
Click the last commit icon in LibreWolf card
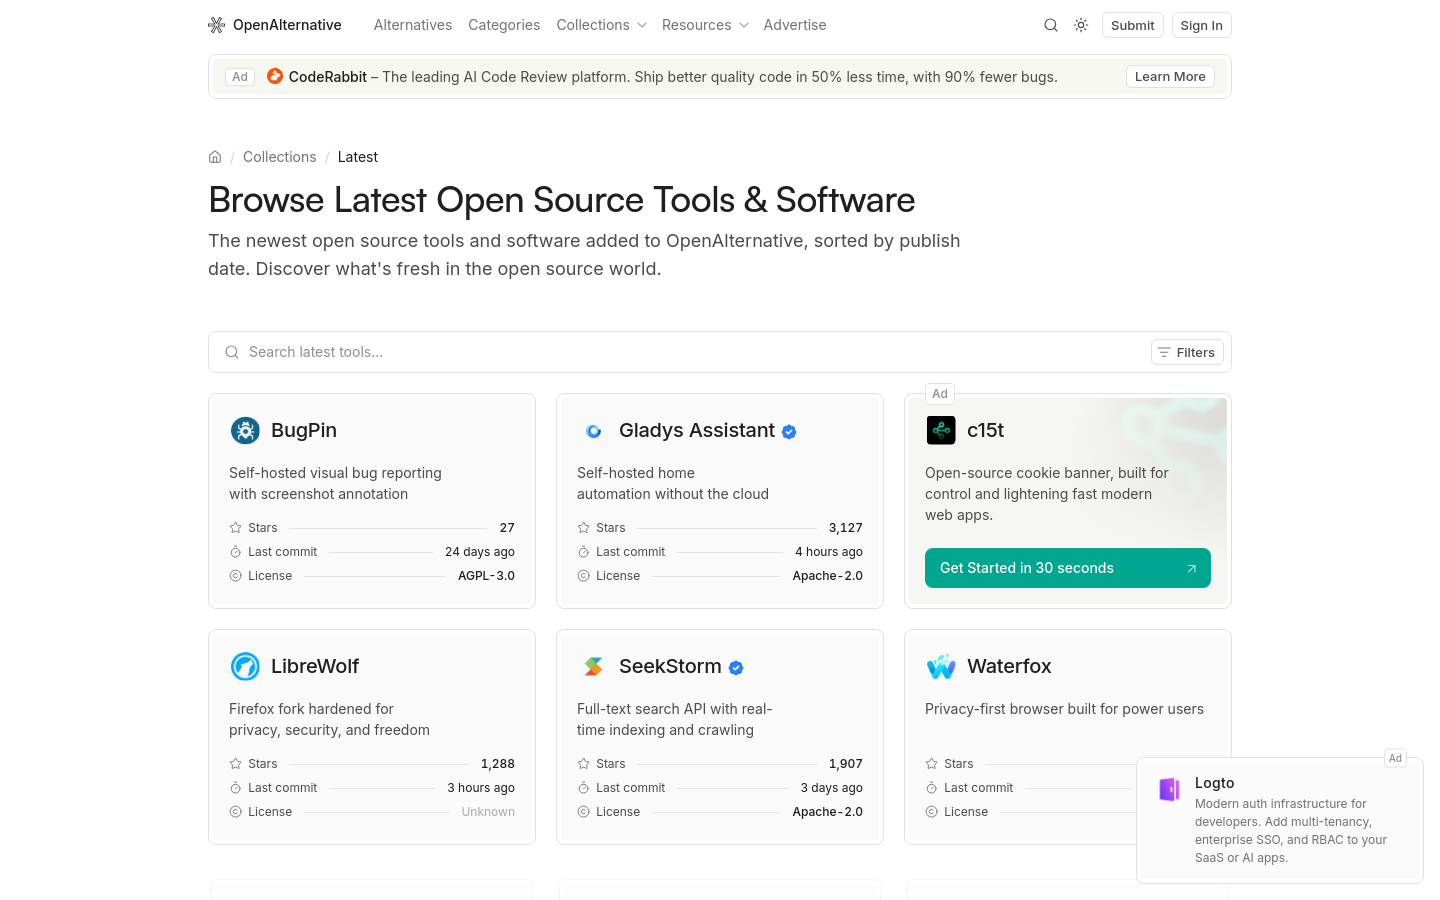click(x=236, y=788)
